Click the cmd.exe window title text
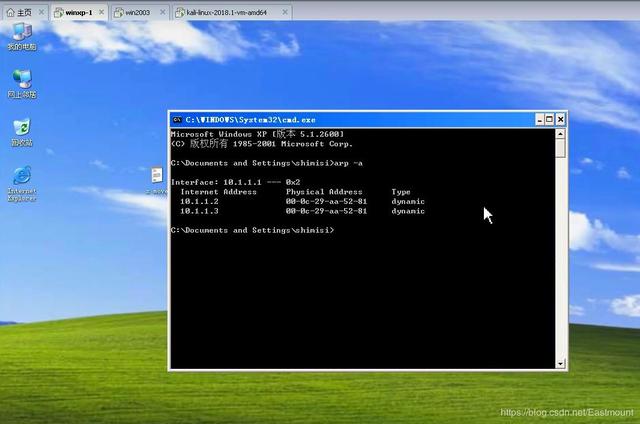The image size is (640, 424). [x=250, y=120]
